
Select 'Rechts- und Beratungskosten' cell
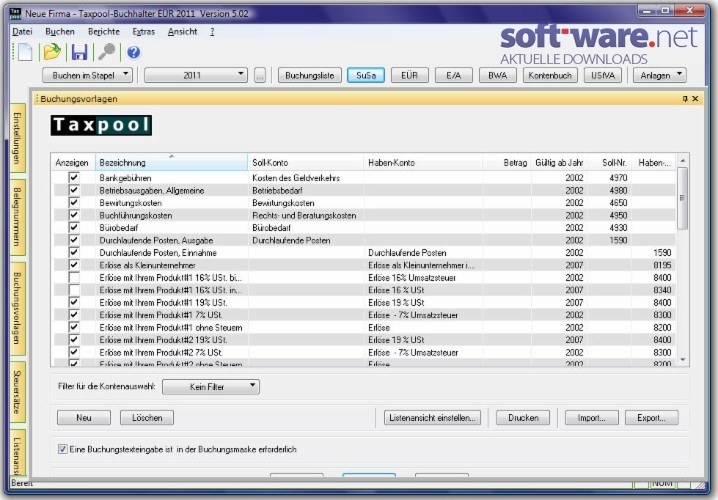pos(304,215)
